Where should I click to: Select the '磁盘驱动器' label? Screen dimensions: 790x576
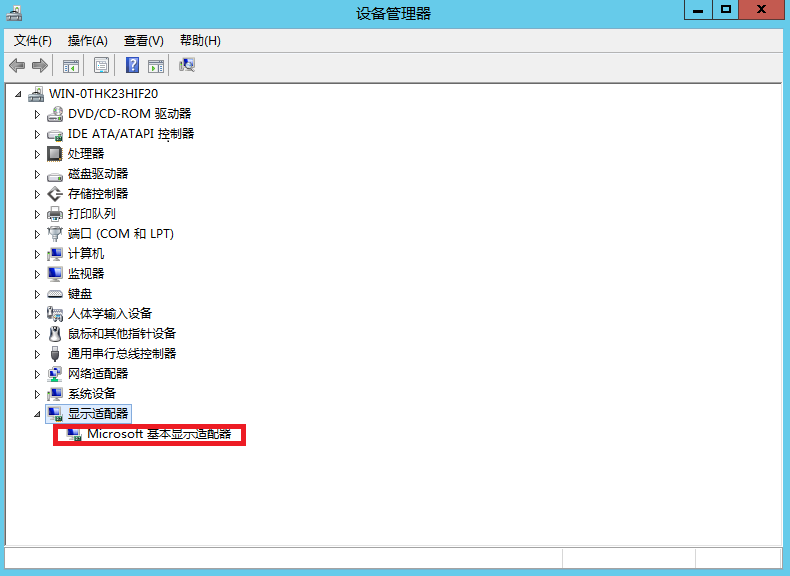click(x=98, y=174)
